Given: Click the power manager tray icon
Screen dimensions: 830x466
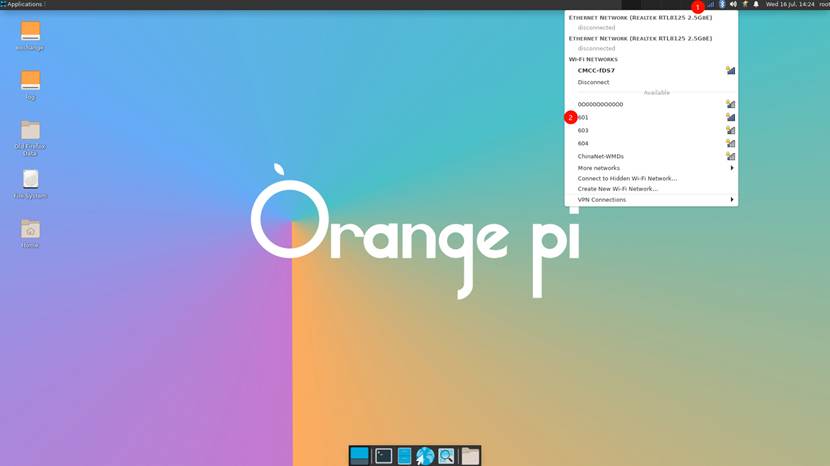Looking at the screenshot, I should [x=745, y=4].
